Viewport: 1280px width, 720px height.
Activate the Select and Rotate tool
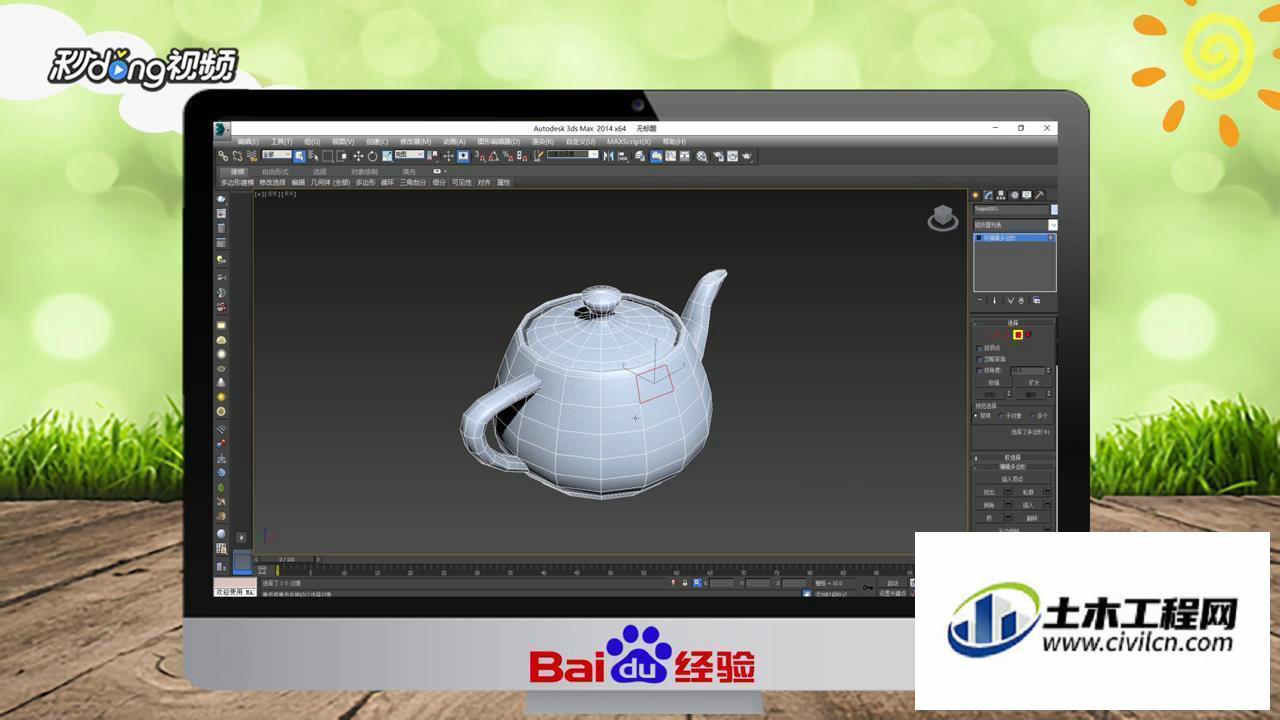372,156
